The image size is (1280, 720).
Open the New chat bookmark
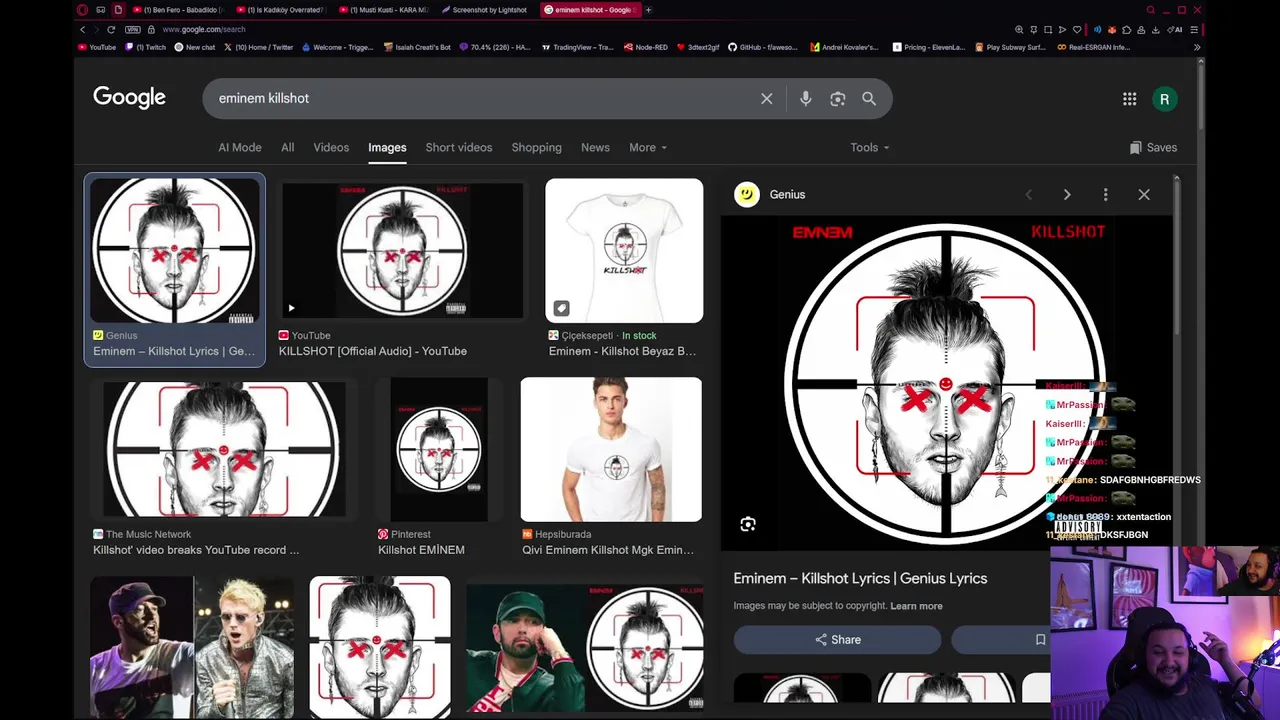coord(195,47)
